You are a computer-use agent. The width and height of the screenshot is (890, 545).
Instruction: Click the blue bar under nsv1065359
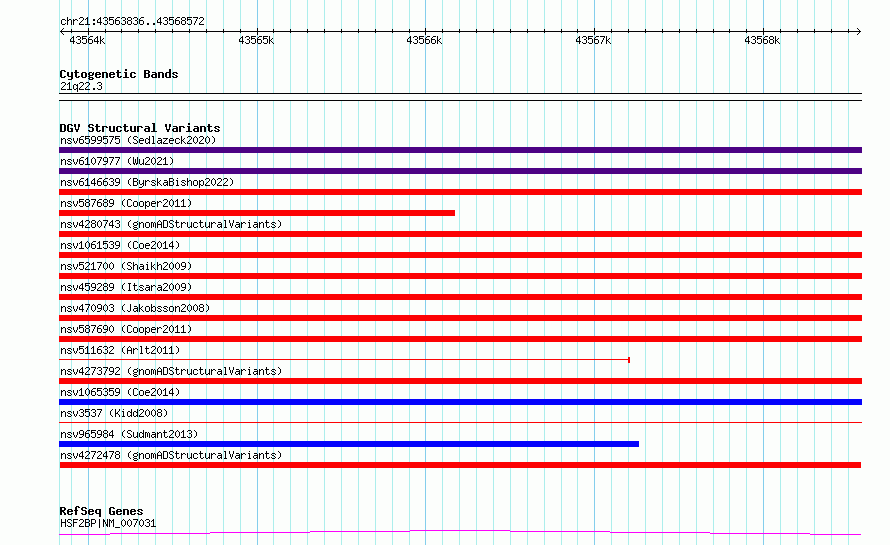(x=460, y=402)
